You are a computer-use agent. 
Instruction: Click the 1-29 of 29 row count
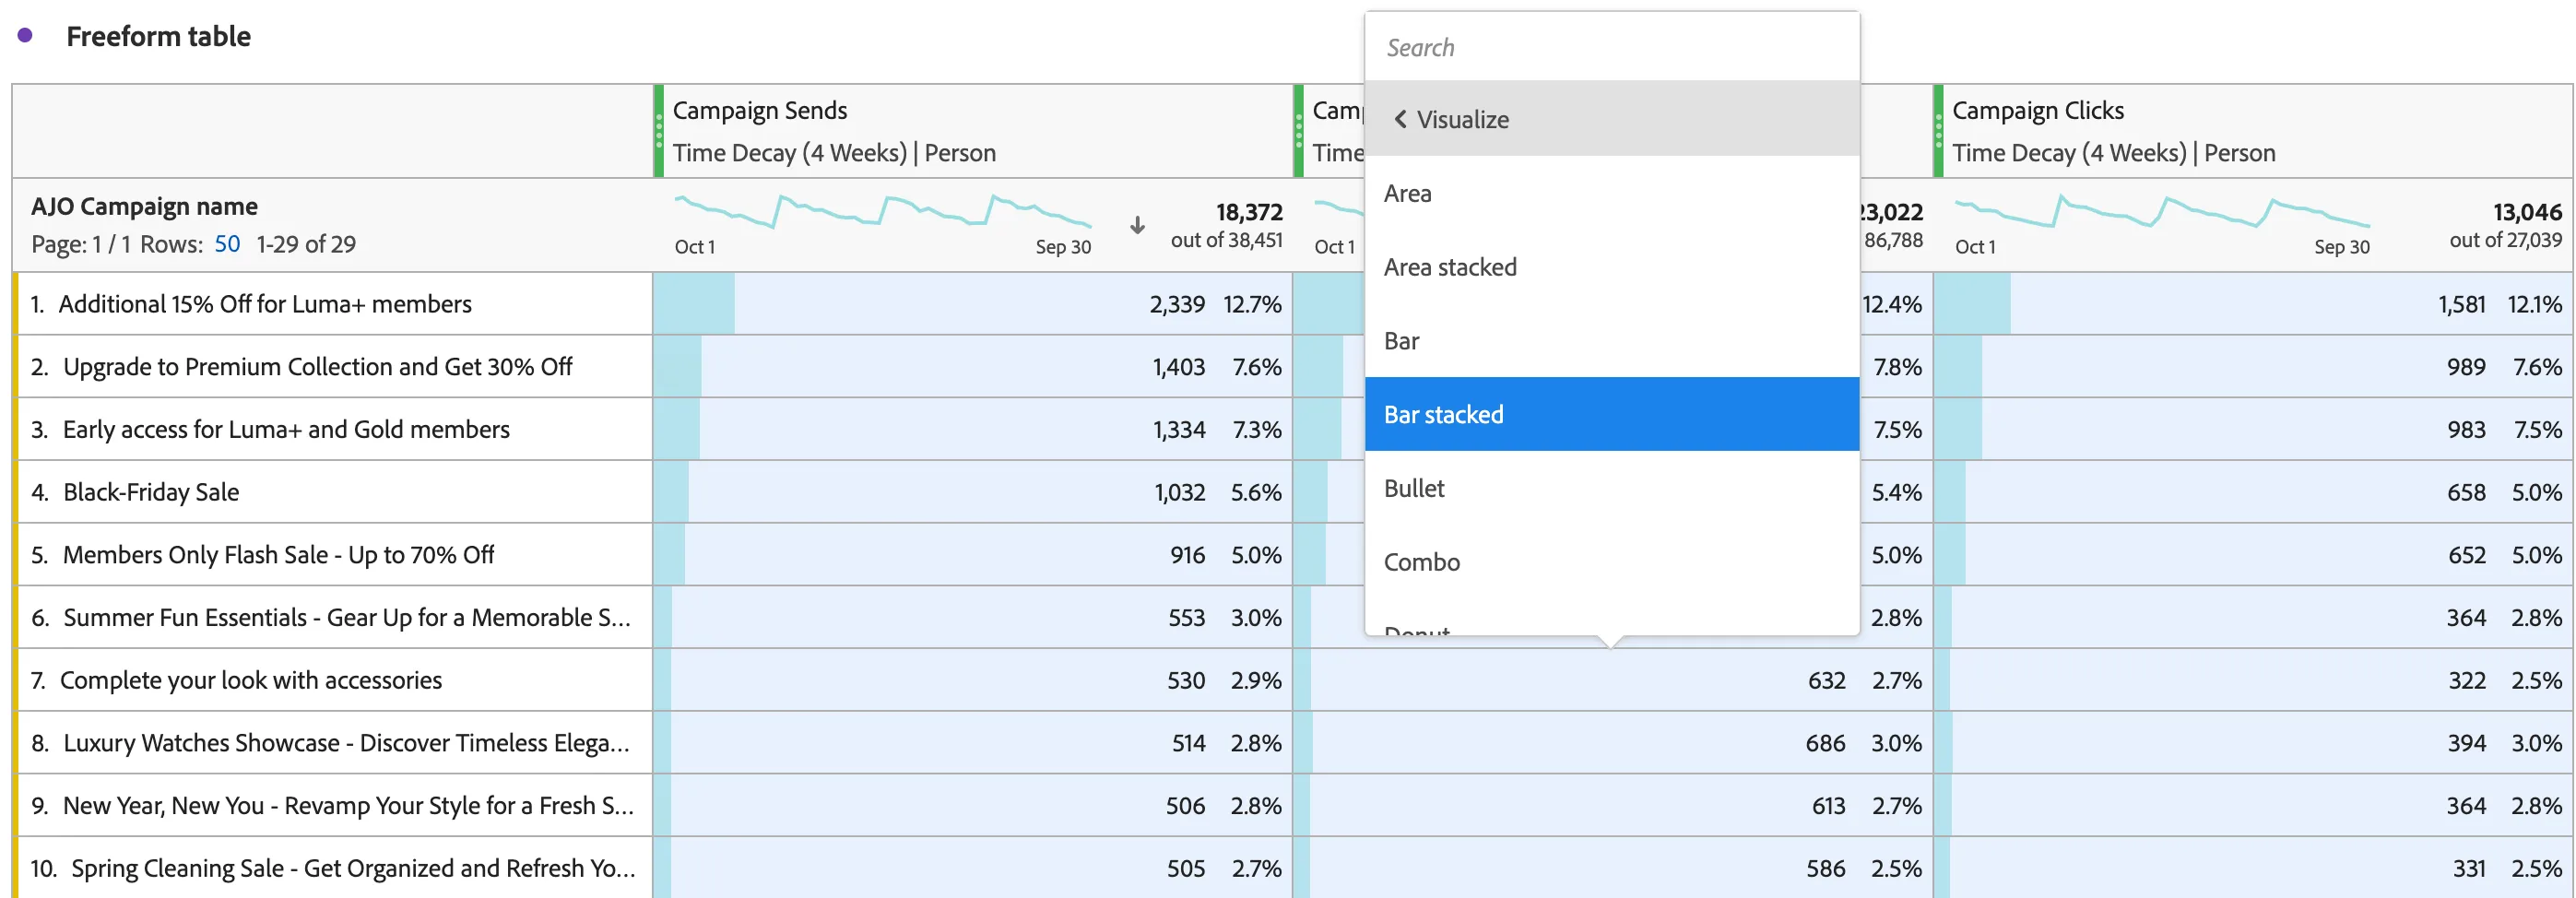(x=306, y=244)
